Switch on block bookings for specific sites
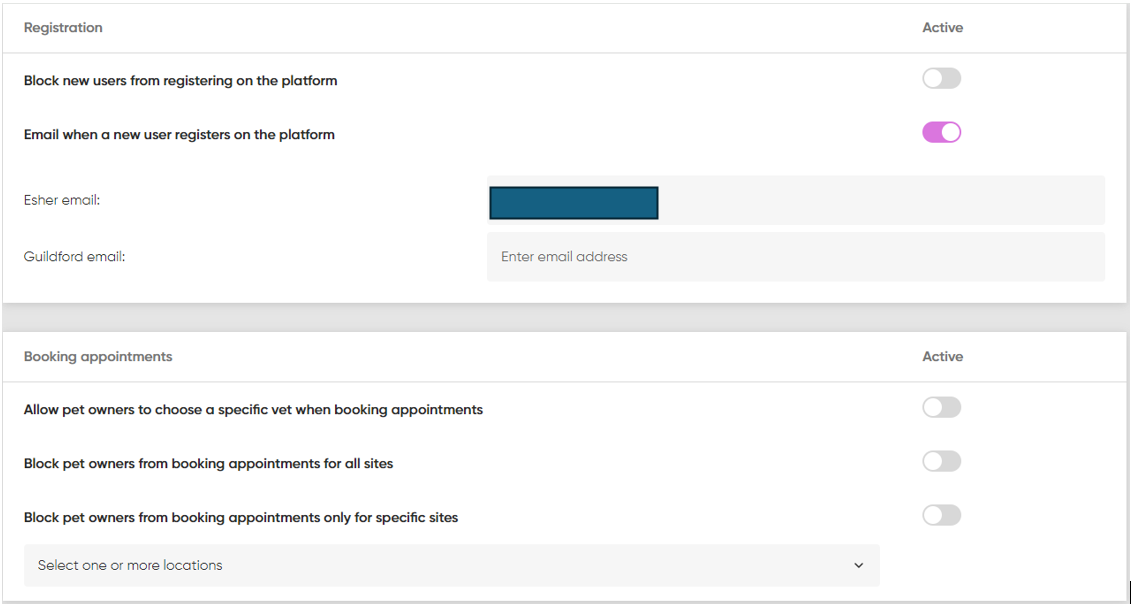The width and height of the screenshot is (1131, 604). point(941,515)
